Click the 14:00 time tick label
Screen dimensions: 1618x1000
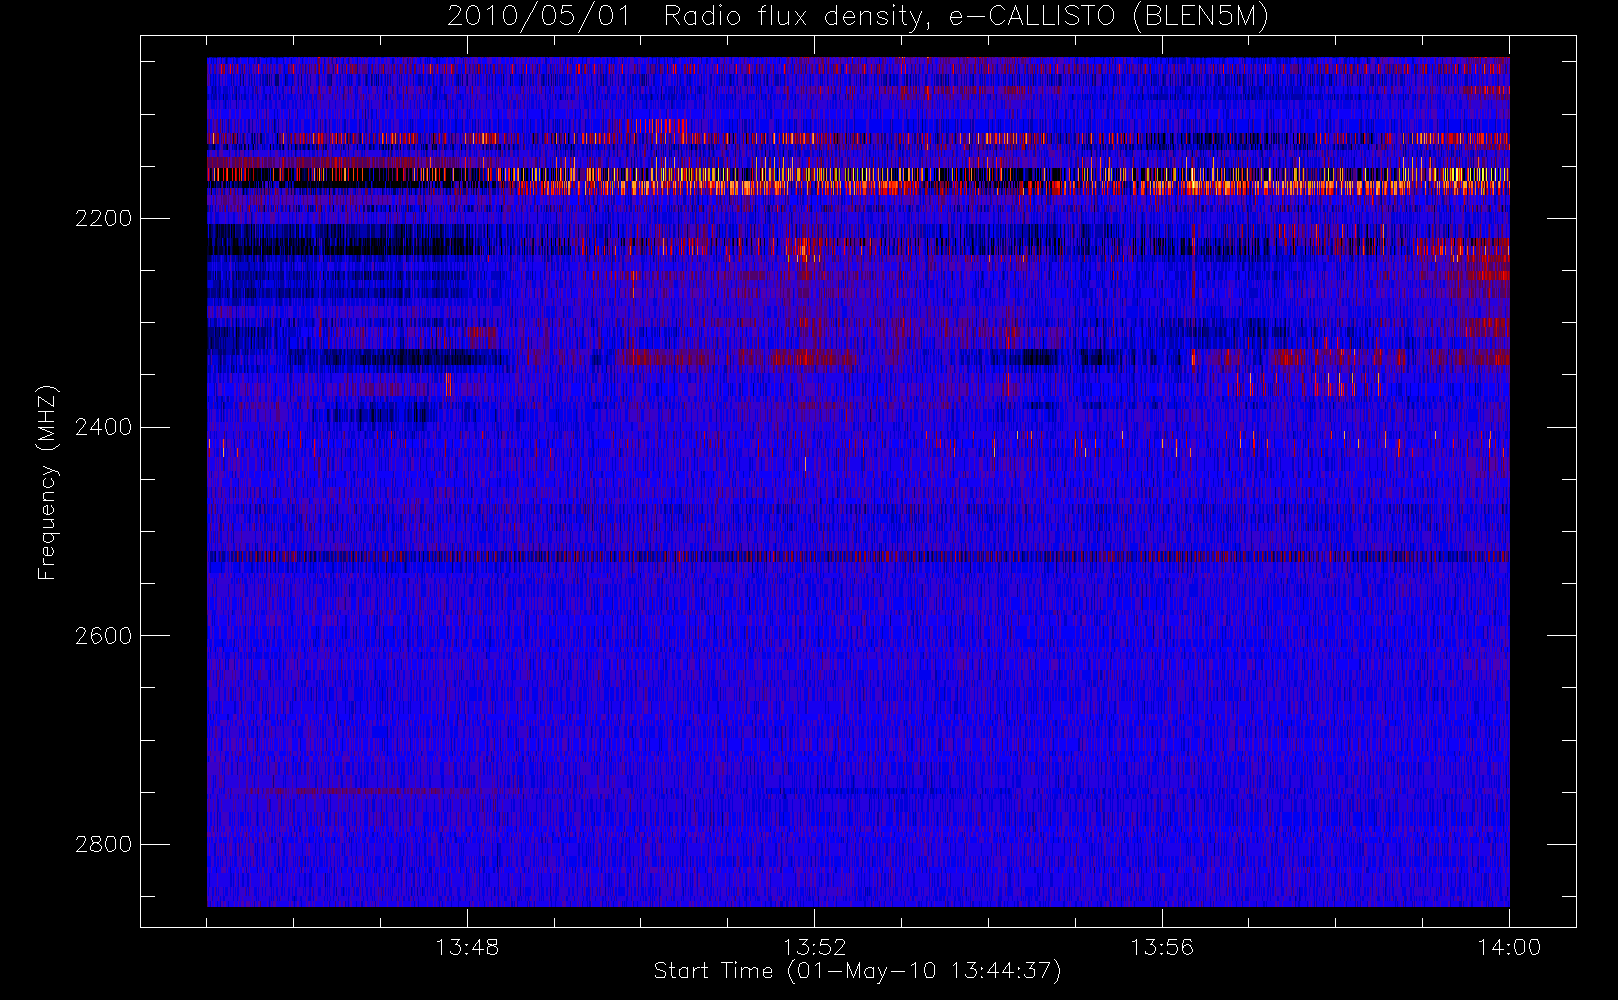pos(1509,947)
